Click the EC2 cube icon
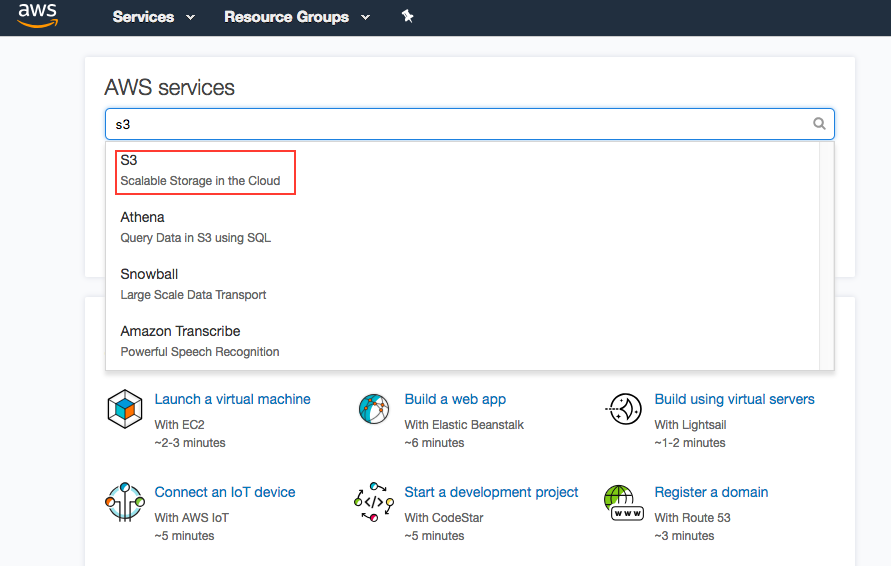 (x=124, y=409)
